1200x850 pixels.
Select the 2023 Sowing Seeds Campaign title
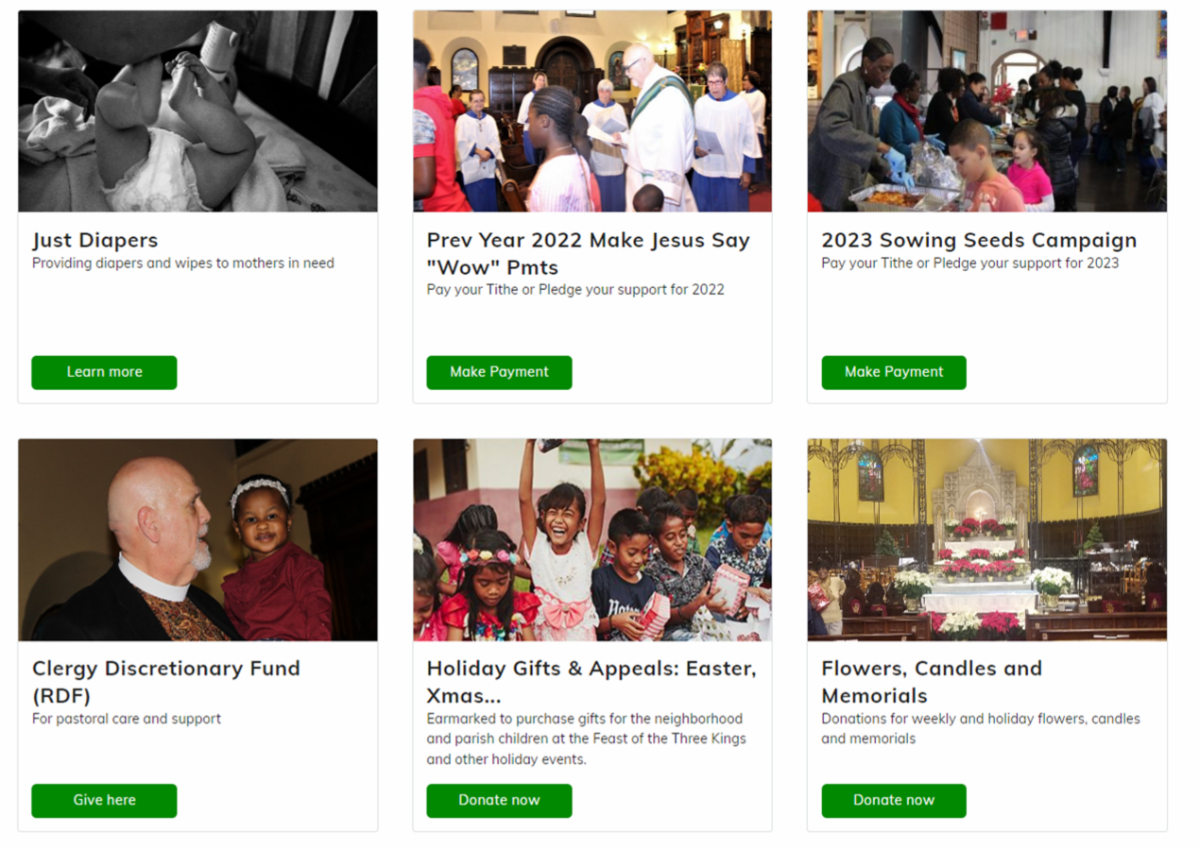tap(979, 240)
